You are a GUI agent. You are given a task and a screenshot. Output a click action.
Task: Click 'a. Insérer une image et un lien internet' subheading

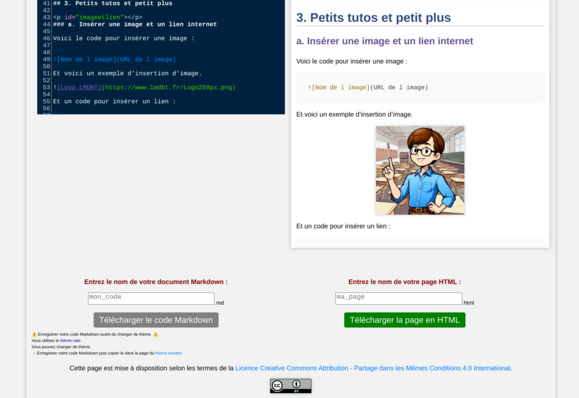pyautogui.click(x=384, y=41)
